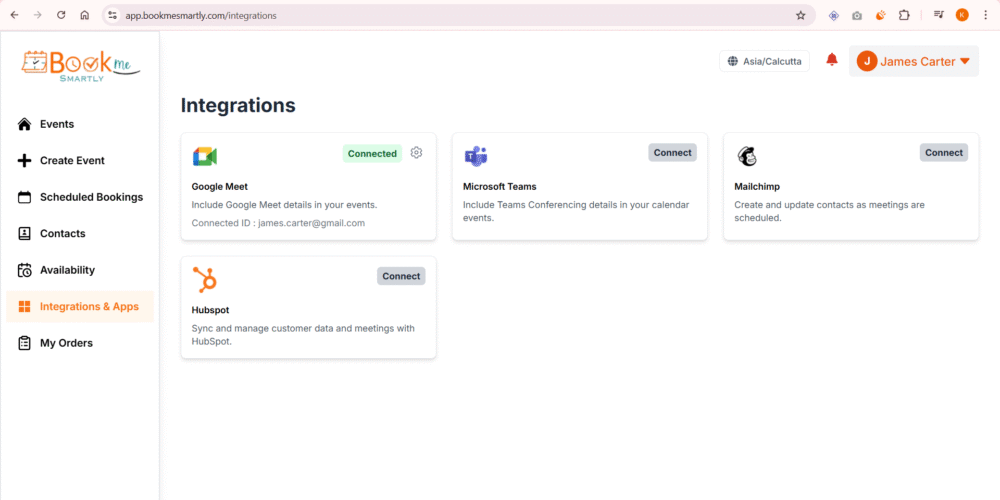The height and width of the screenshot is (500, 1000).
Task: Open Scheduled Bookings from sidebar
Action: [x=90, y=197]
